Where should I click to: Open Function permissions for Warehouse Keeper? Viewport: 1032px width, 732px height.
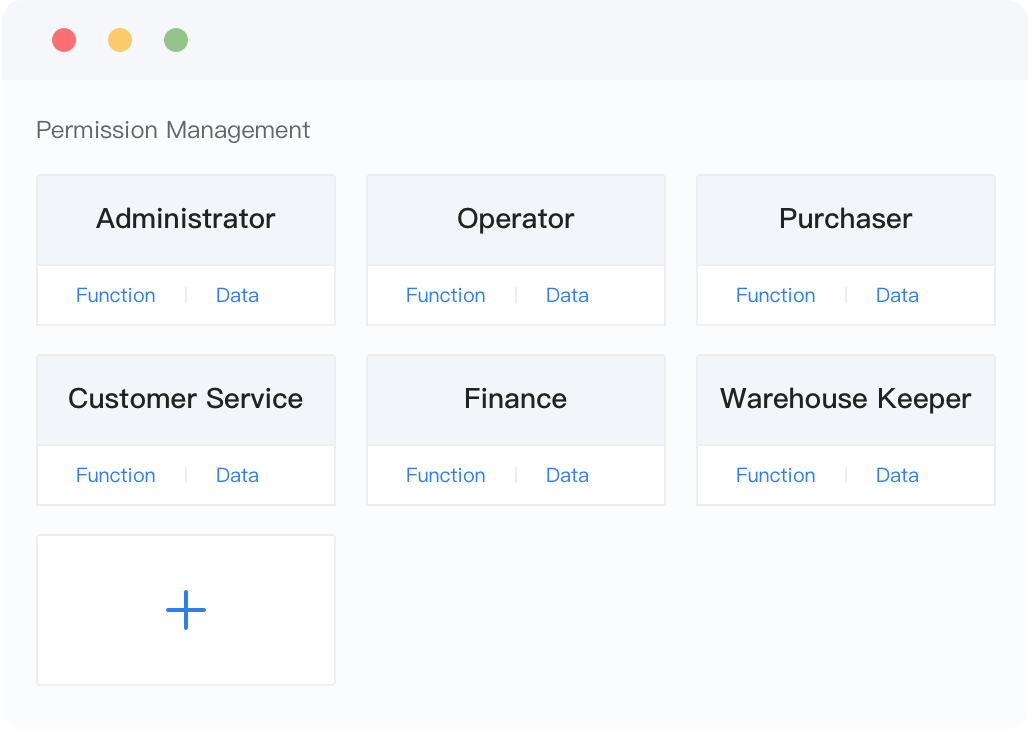776,475
